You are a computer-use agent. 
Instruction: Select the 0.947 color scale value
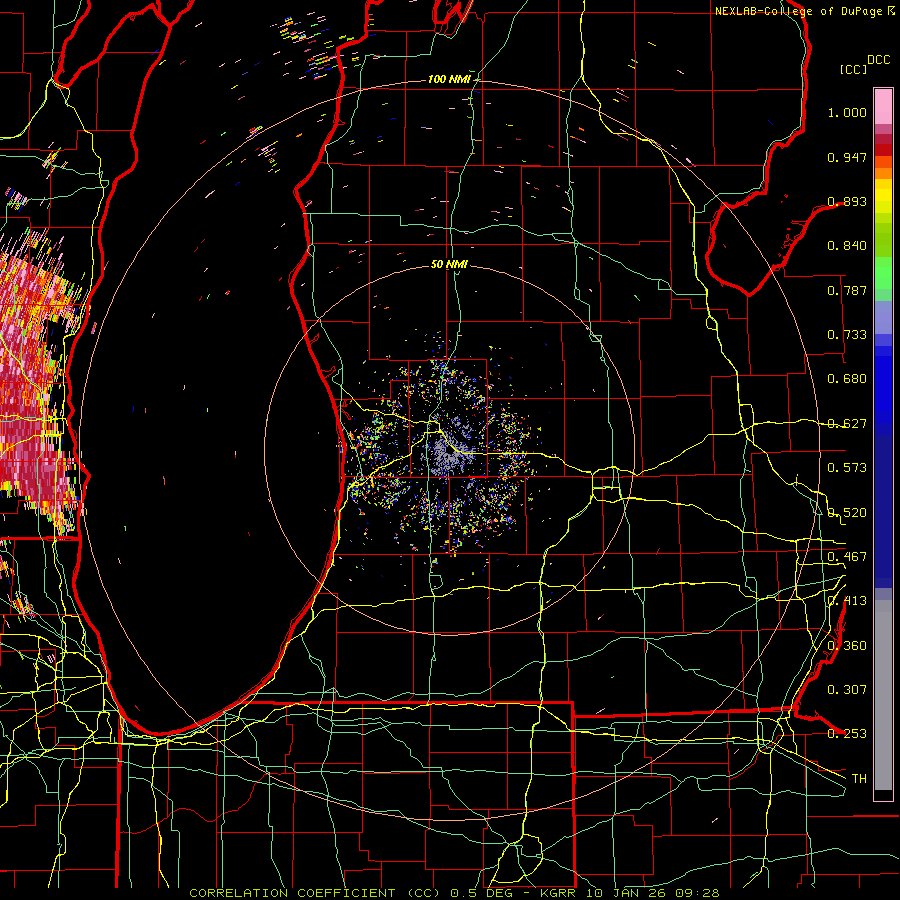point(847,157)
